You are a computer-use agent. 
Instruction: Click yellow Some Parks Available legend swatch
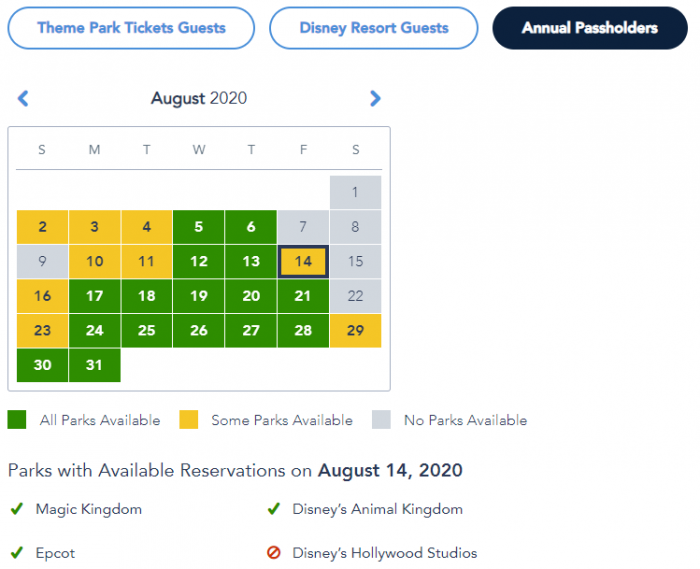[x=189, y=420]
